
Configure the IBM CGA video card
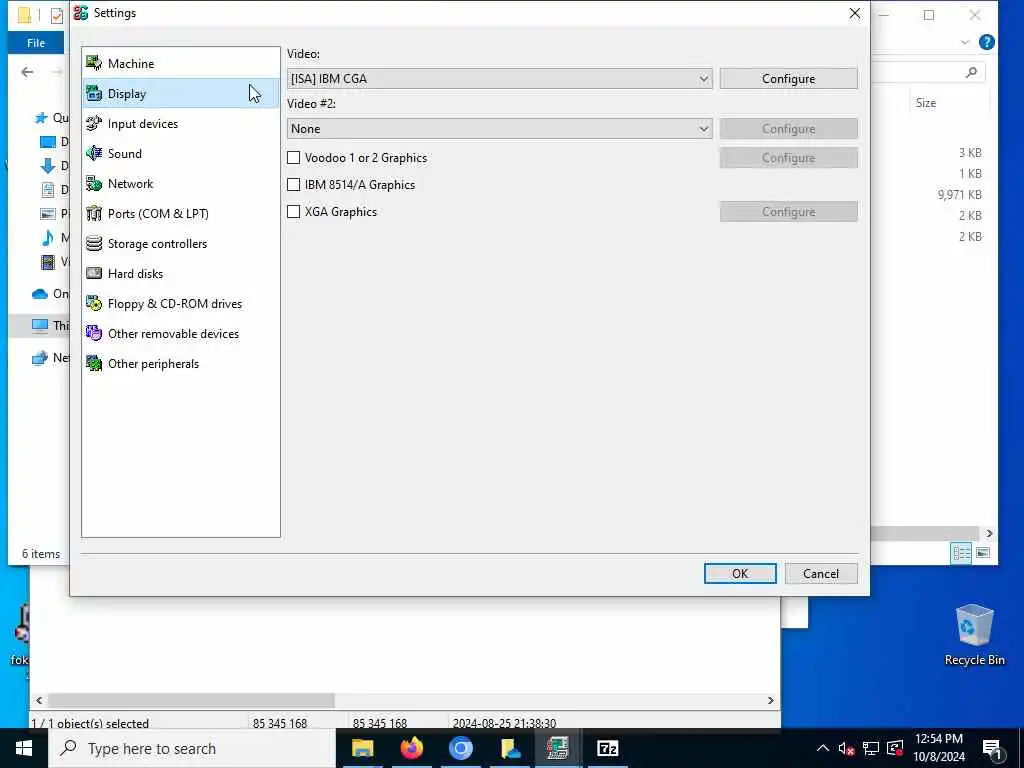(788, 78)
